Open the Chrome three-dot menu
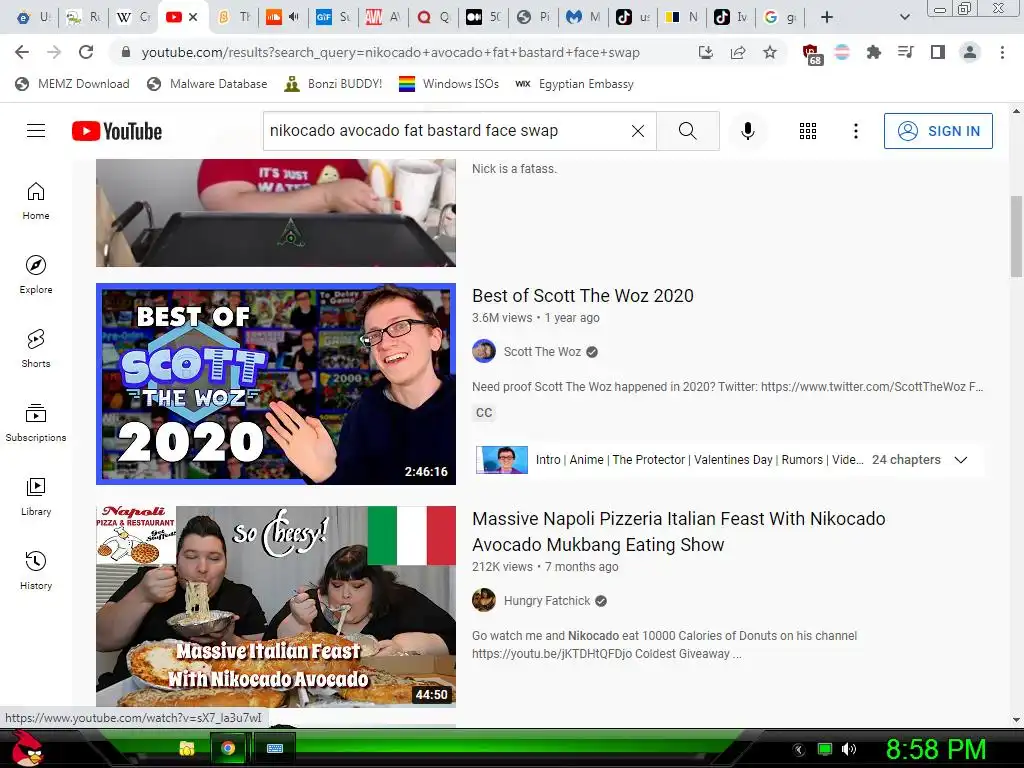 (x=1002, y=52)
